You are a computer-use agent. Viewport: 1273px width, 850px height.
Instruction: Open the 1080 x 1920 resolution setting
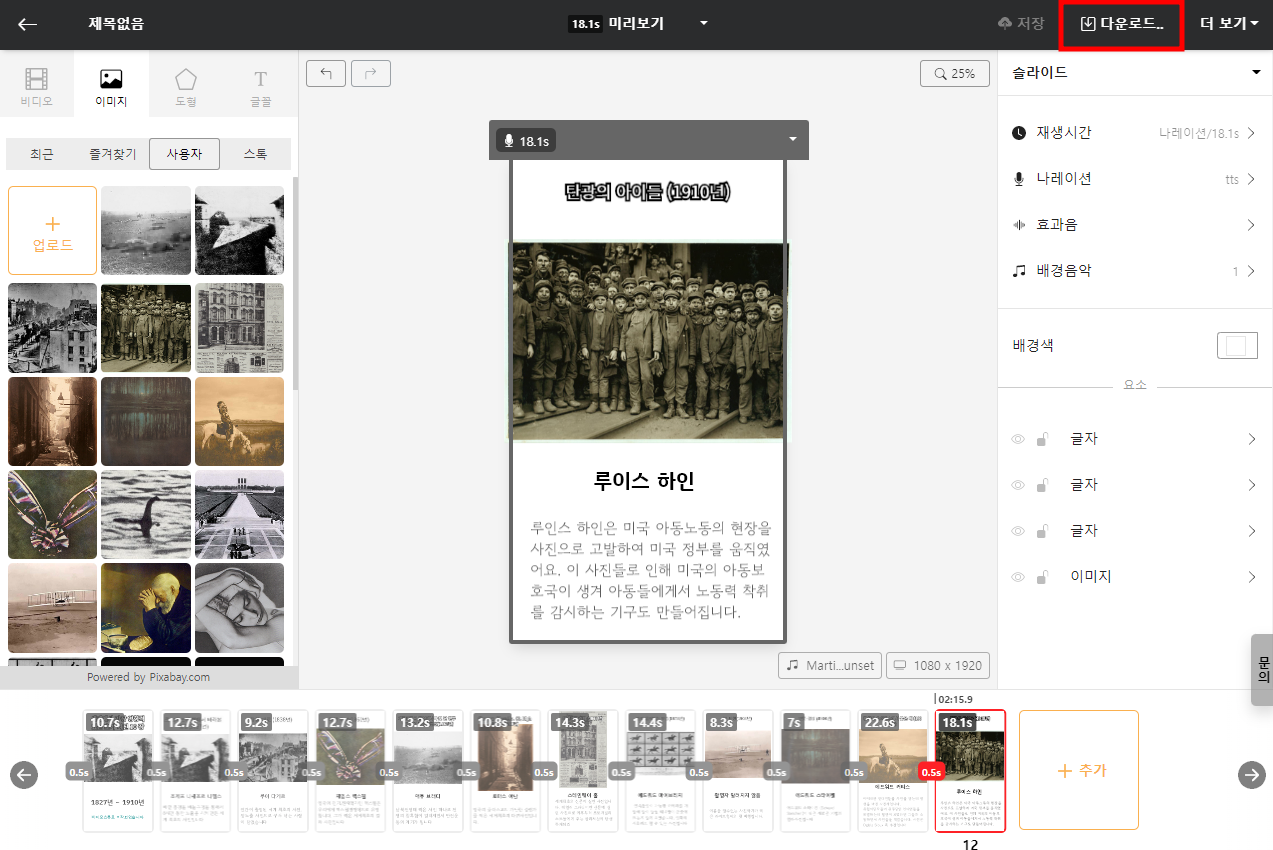(x=938, y=665)
